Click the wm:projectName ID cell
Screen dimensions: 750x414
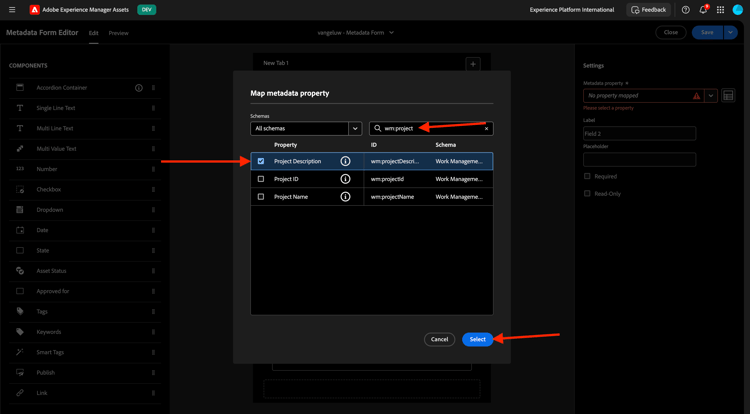coord(392,196)
